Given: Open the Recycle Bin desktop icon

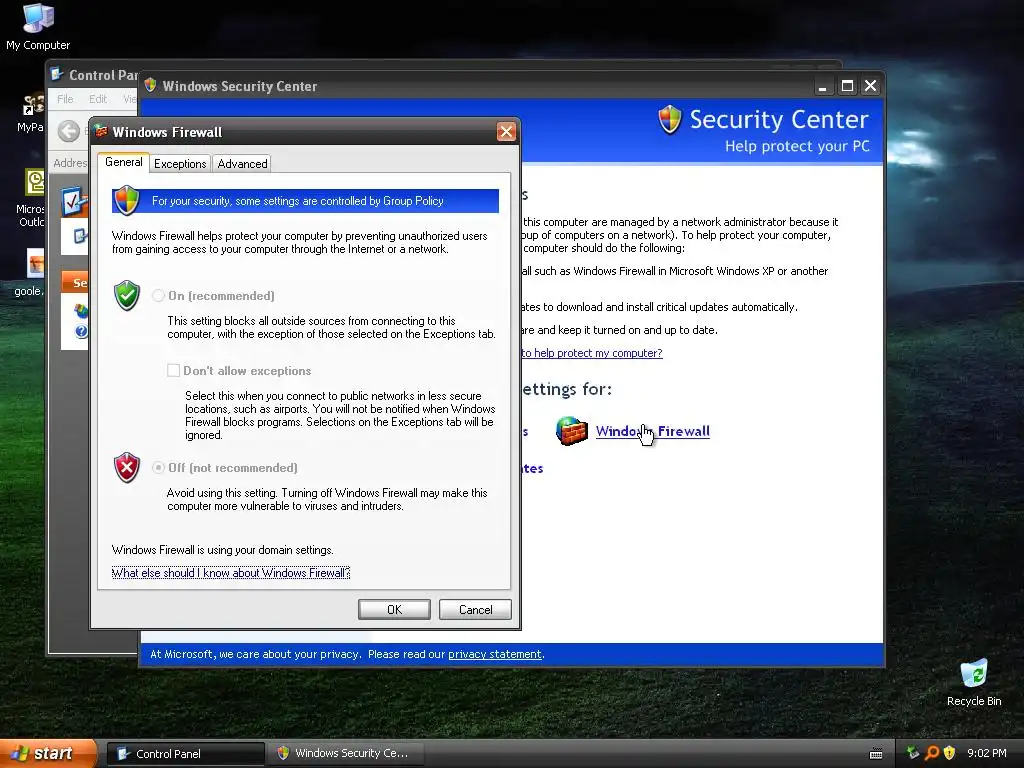Looking at the screenshot, I should click(974, 683).
